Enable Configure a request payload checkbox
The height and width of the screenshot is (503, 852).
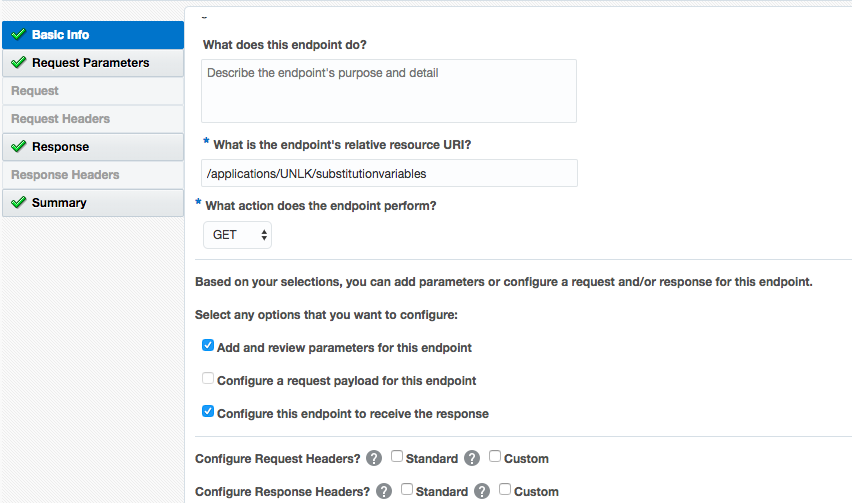208,379
